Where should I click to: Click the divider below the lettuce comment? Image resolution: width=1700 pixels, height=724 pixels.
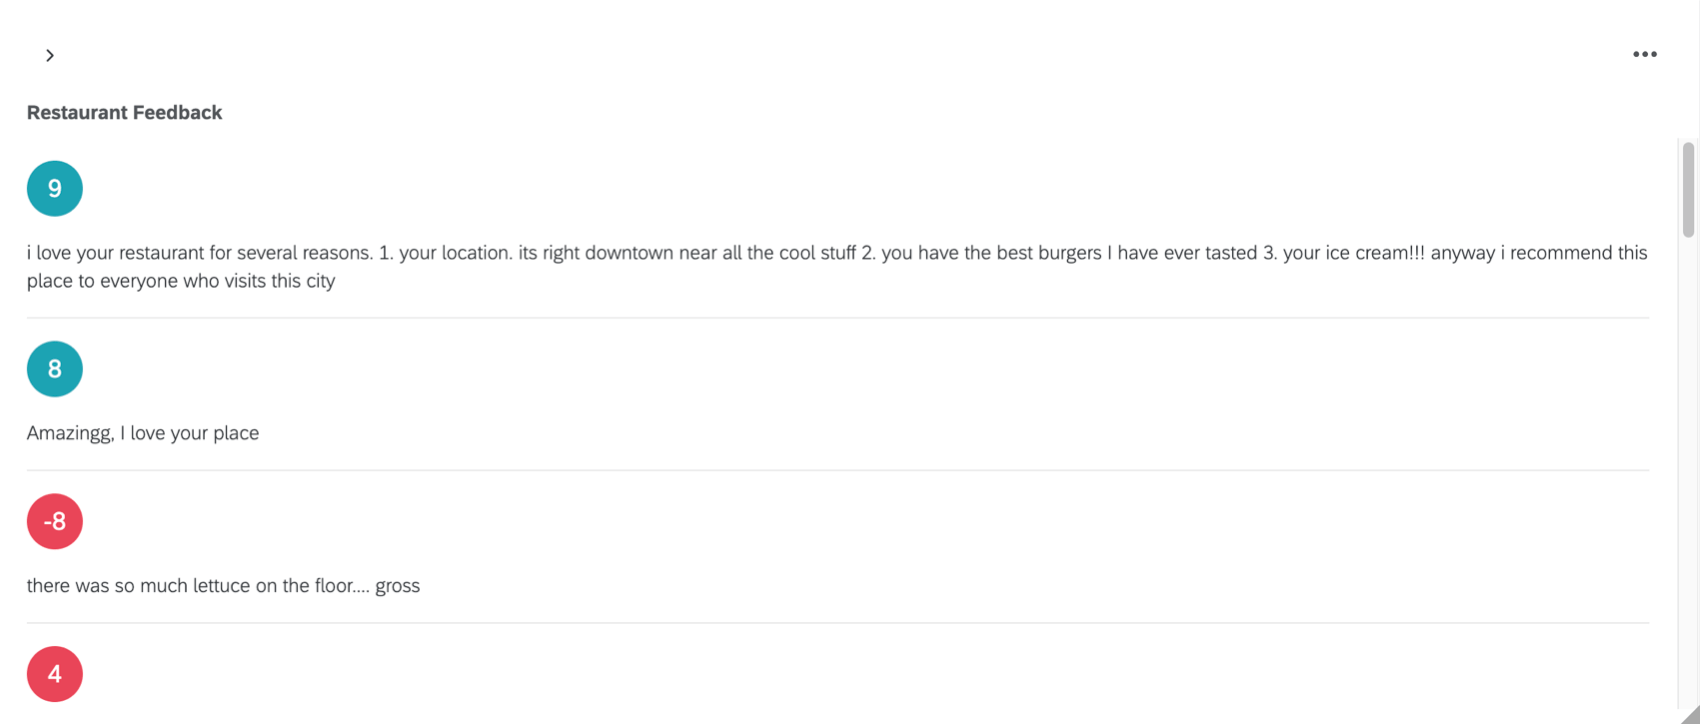838,623
